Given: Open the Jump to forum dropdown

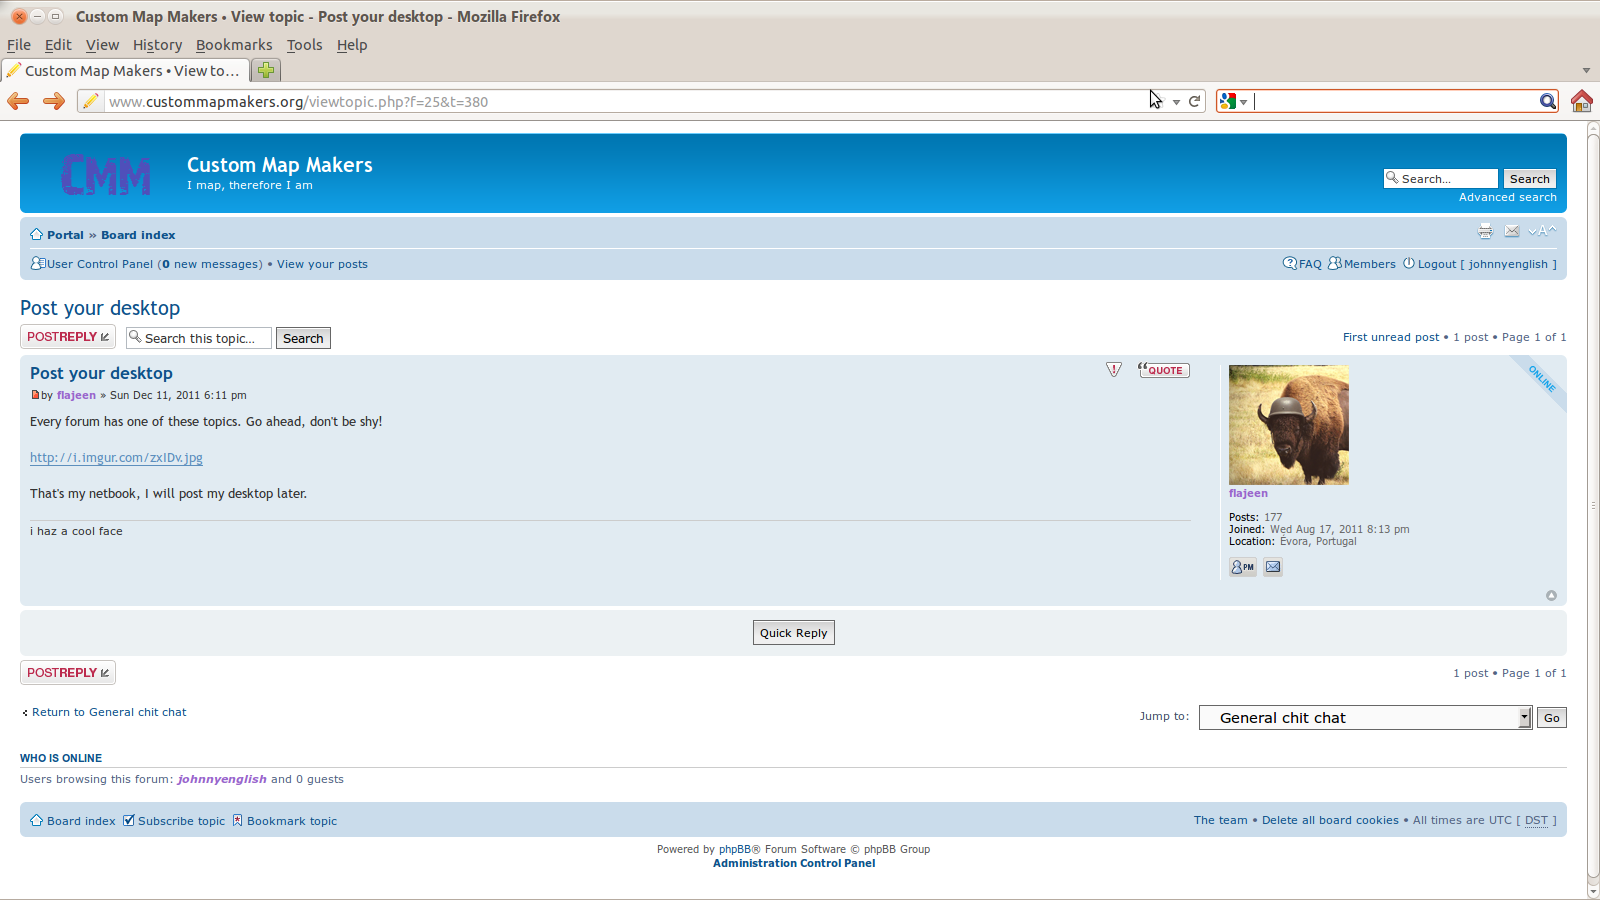Looking at the screenshot, I should (x=1365, y=718).
